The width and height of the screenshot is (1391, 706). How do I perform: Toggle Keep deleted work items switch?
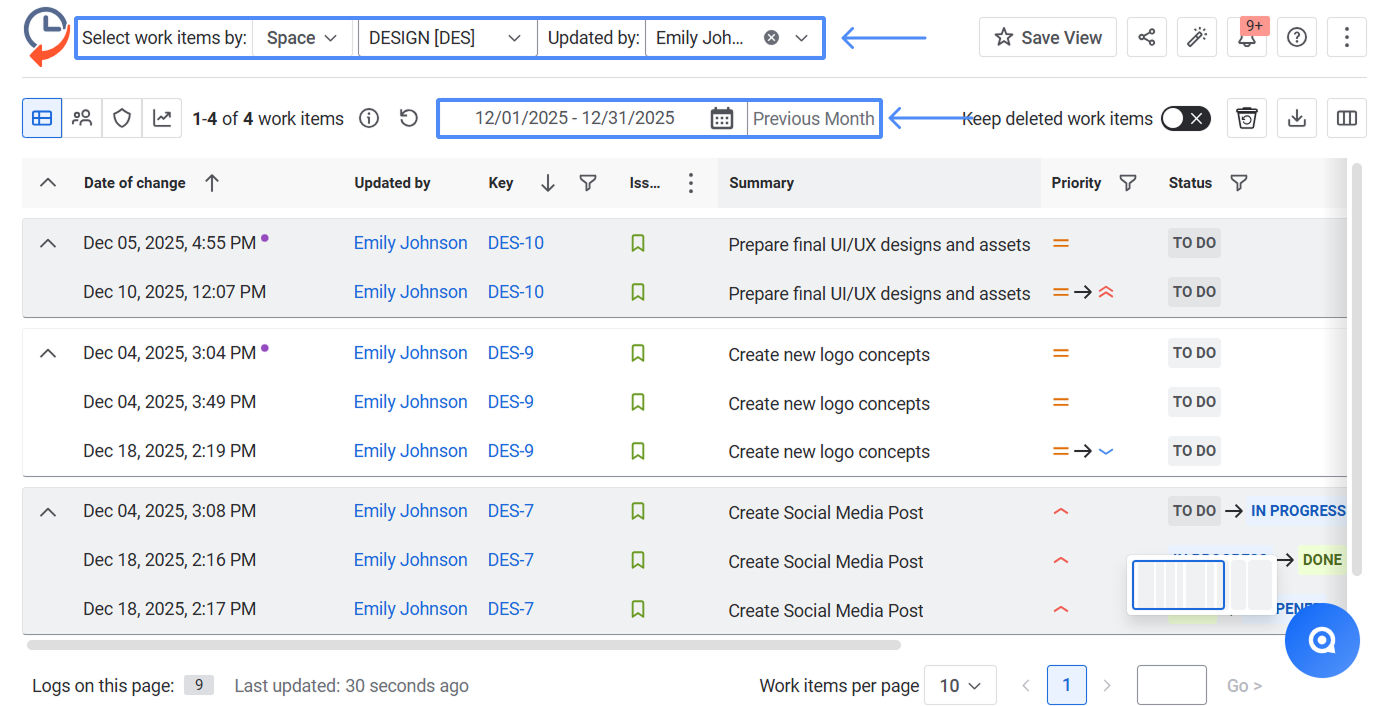(x=1185, y=118)
